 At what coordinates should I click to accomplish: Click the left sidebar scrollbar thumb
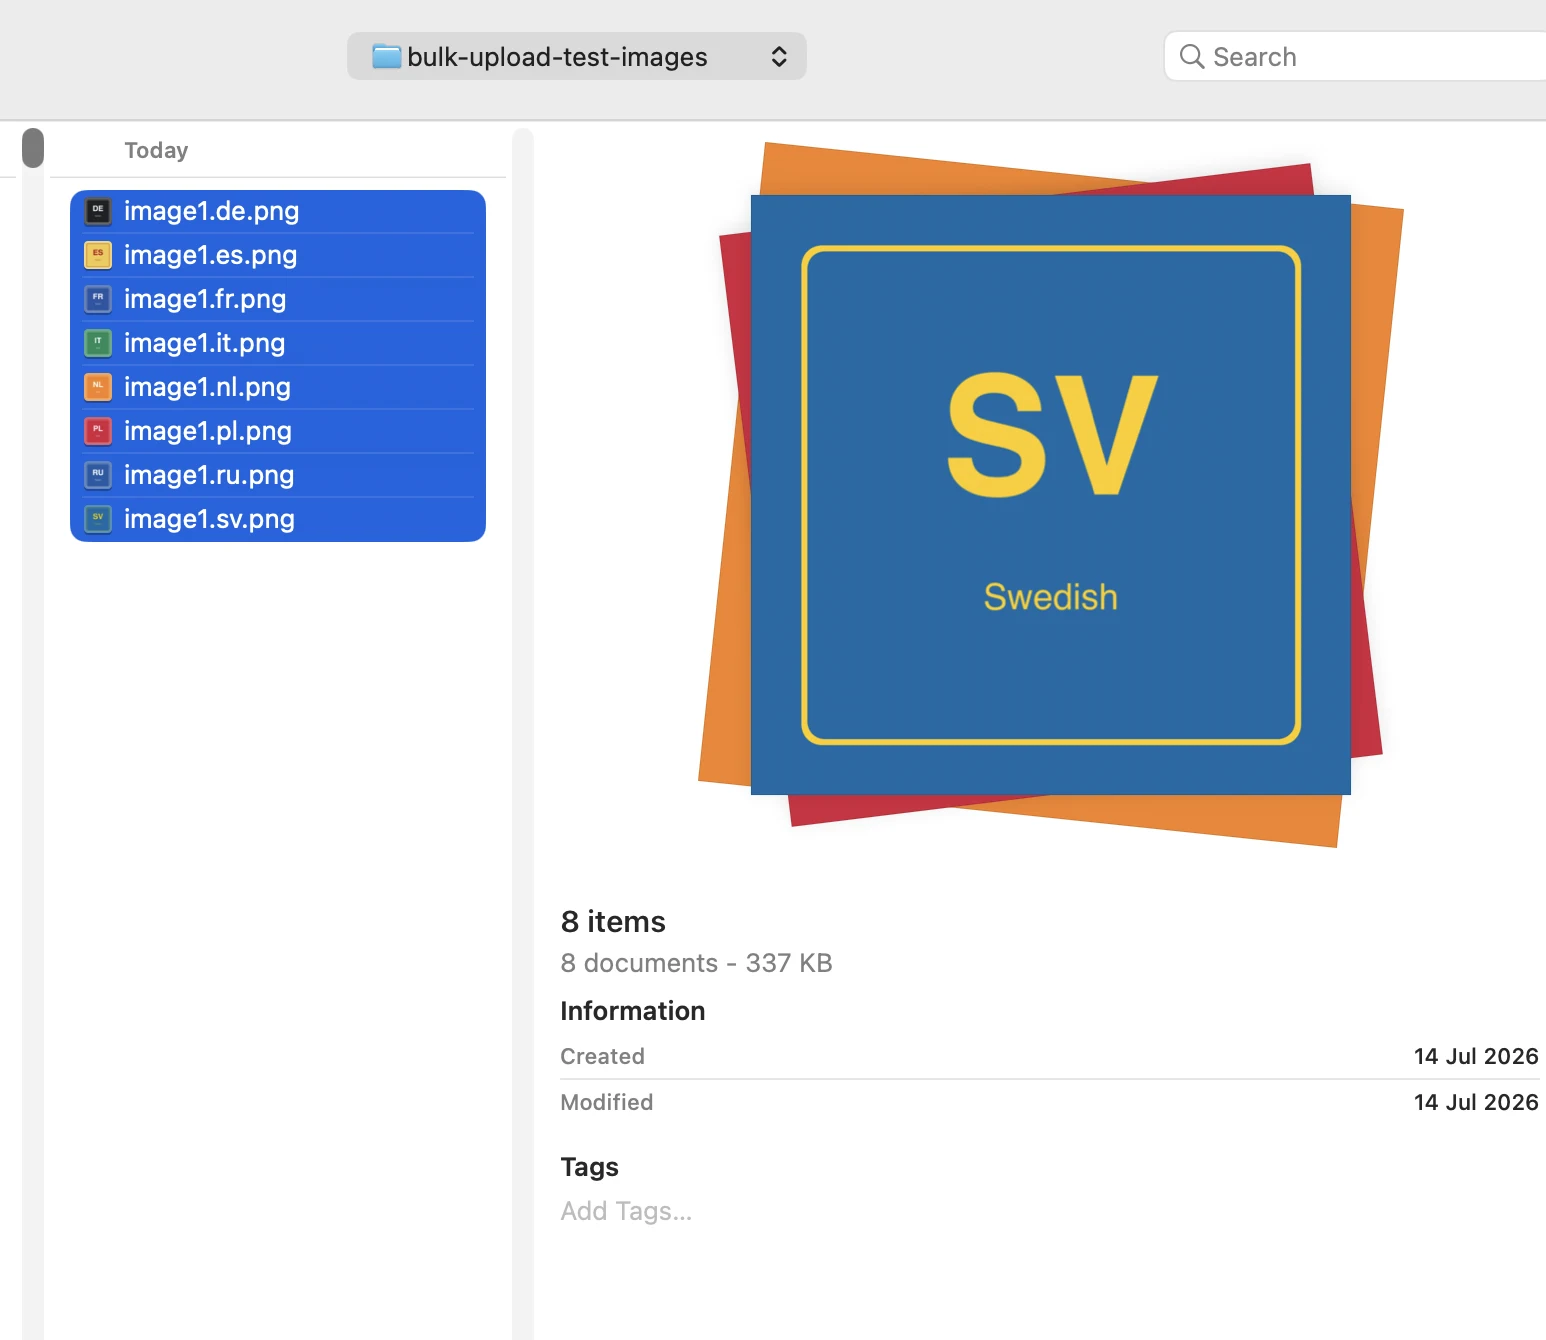click(33, 148)
